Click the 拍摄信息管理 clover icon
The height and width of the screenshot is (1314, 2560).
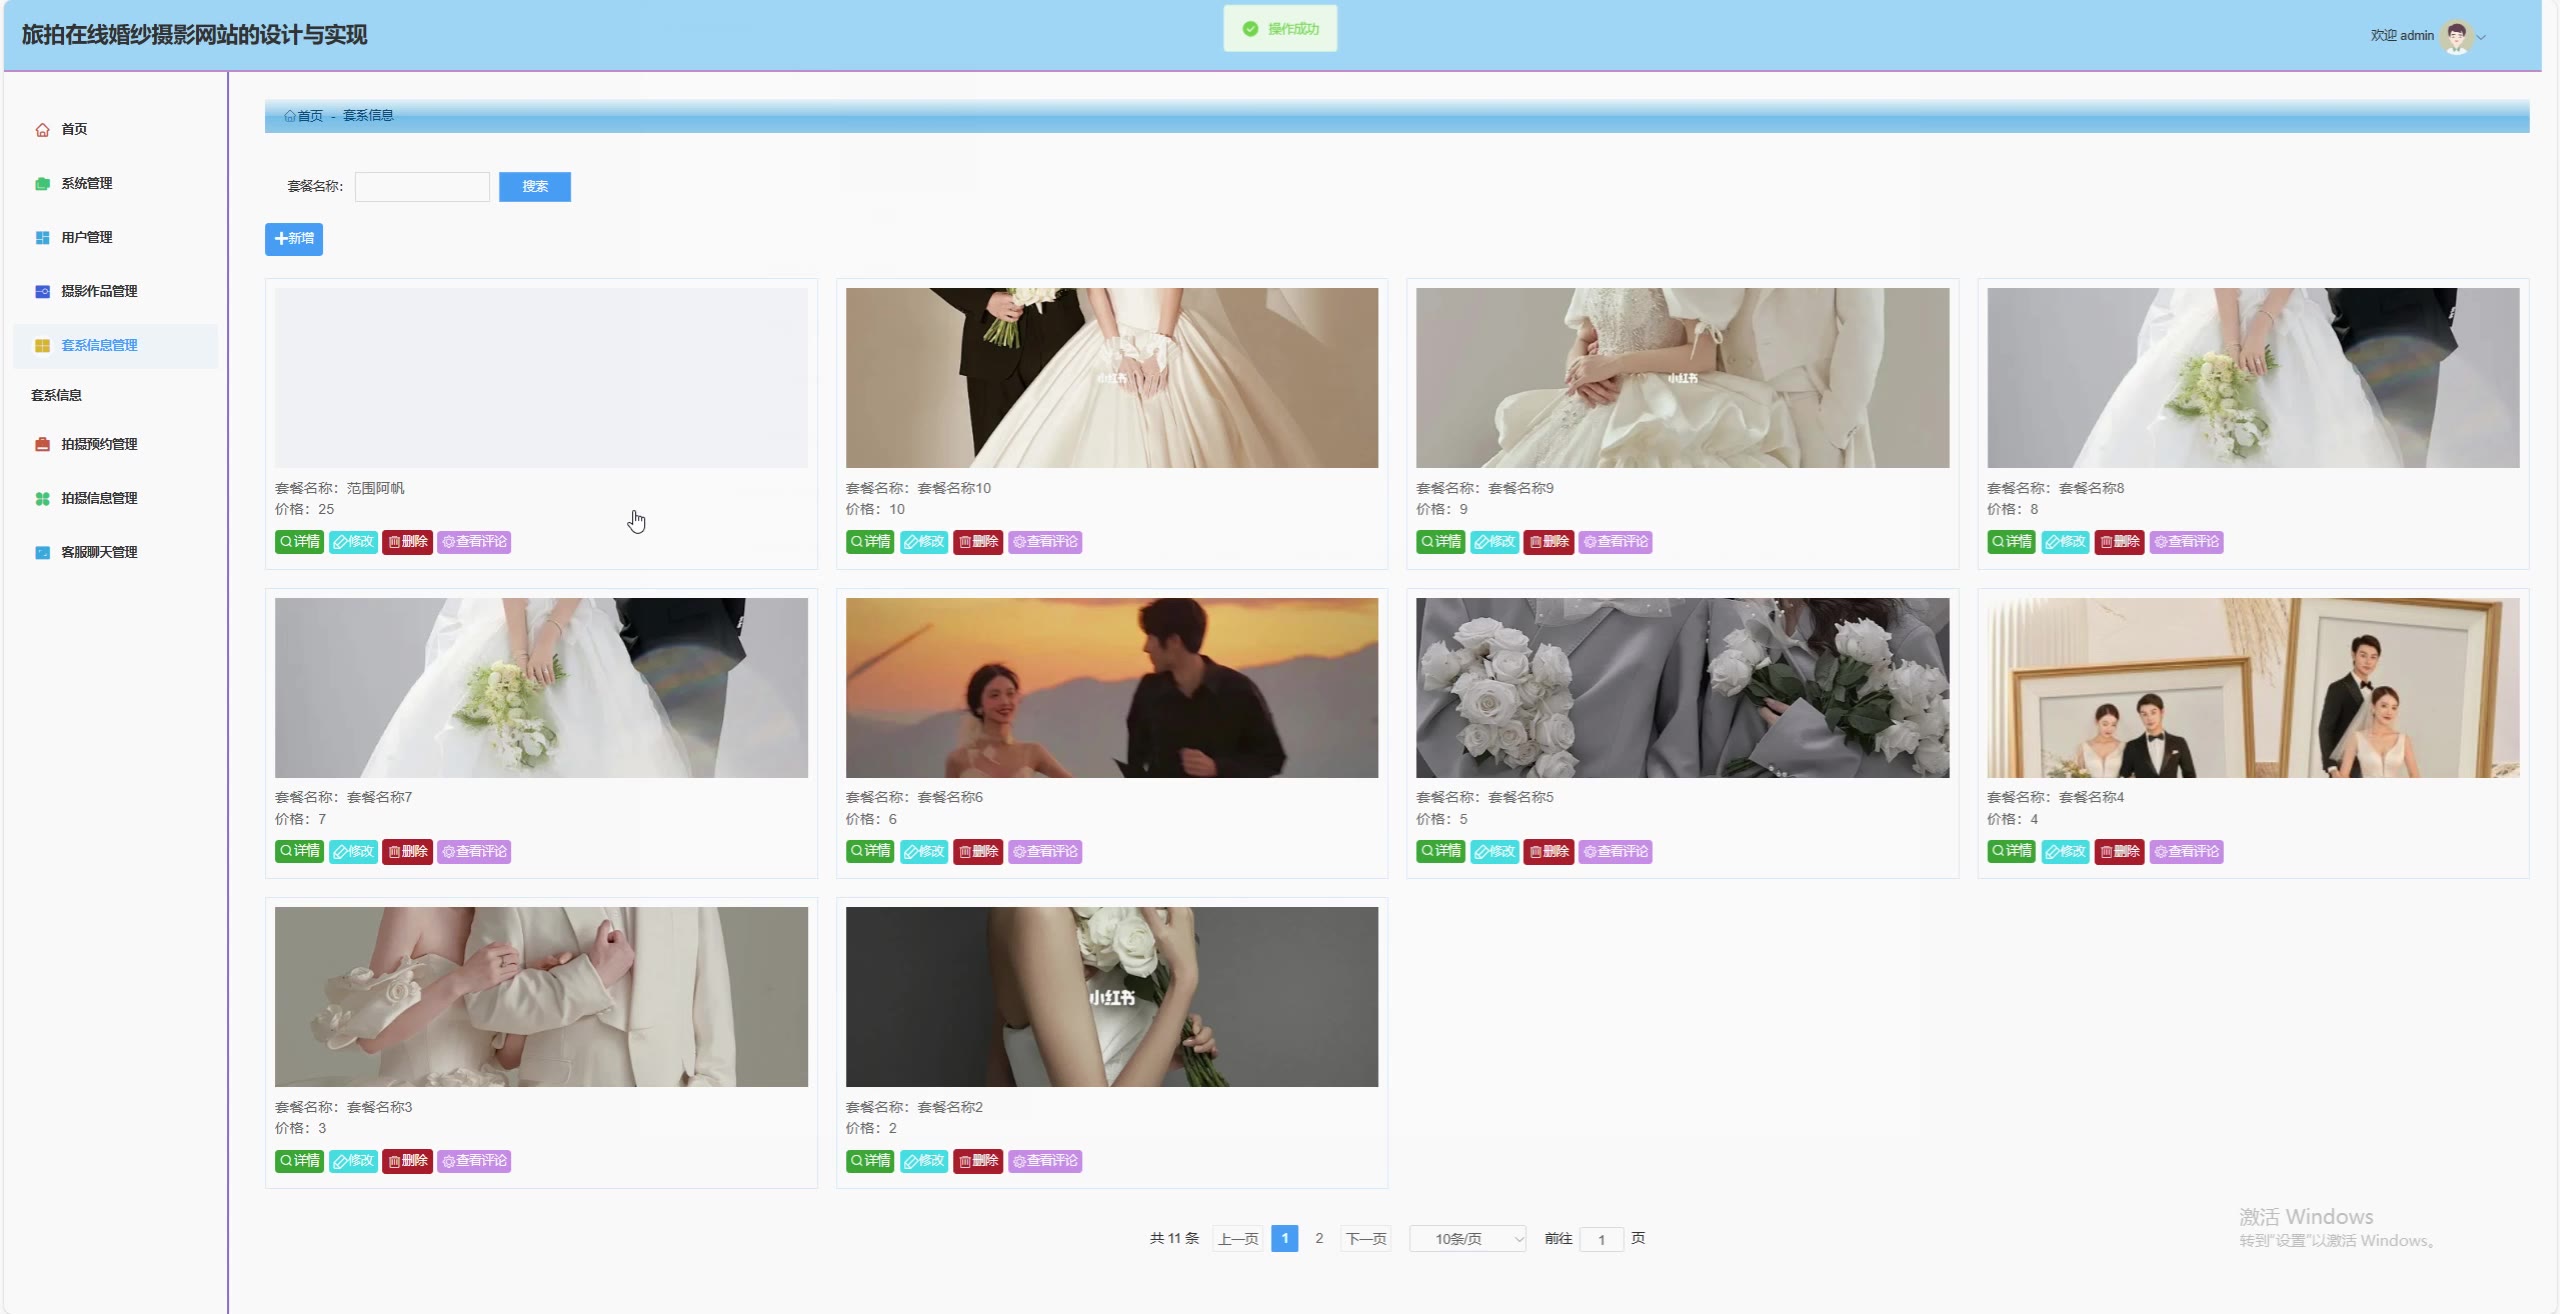click(x=42, y=499)
